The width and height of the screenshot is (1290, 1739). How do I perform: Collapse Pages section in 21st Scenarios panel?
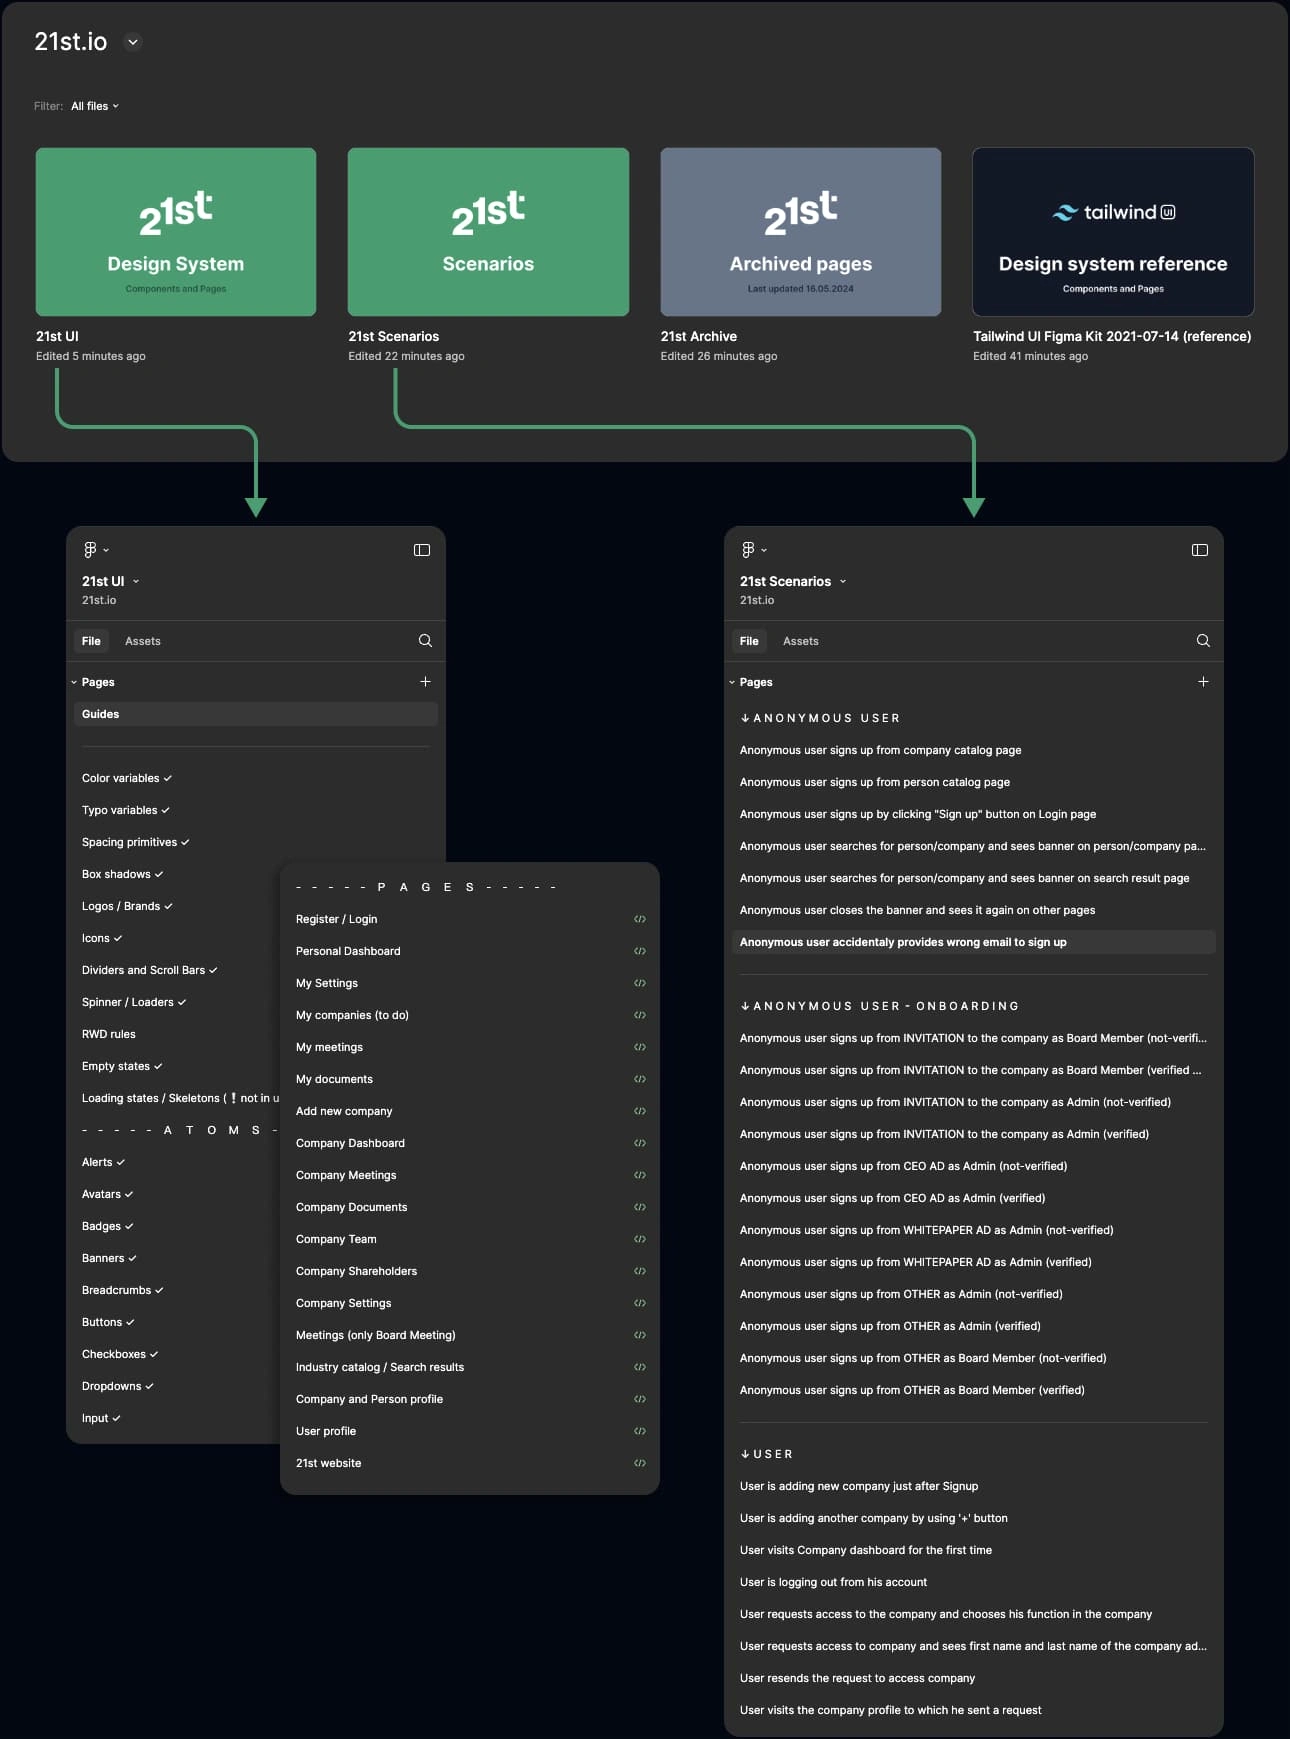pos(732,682)
